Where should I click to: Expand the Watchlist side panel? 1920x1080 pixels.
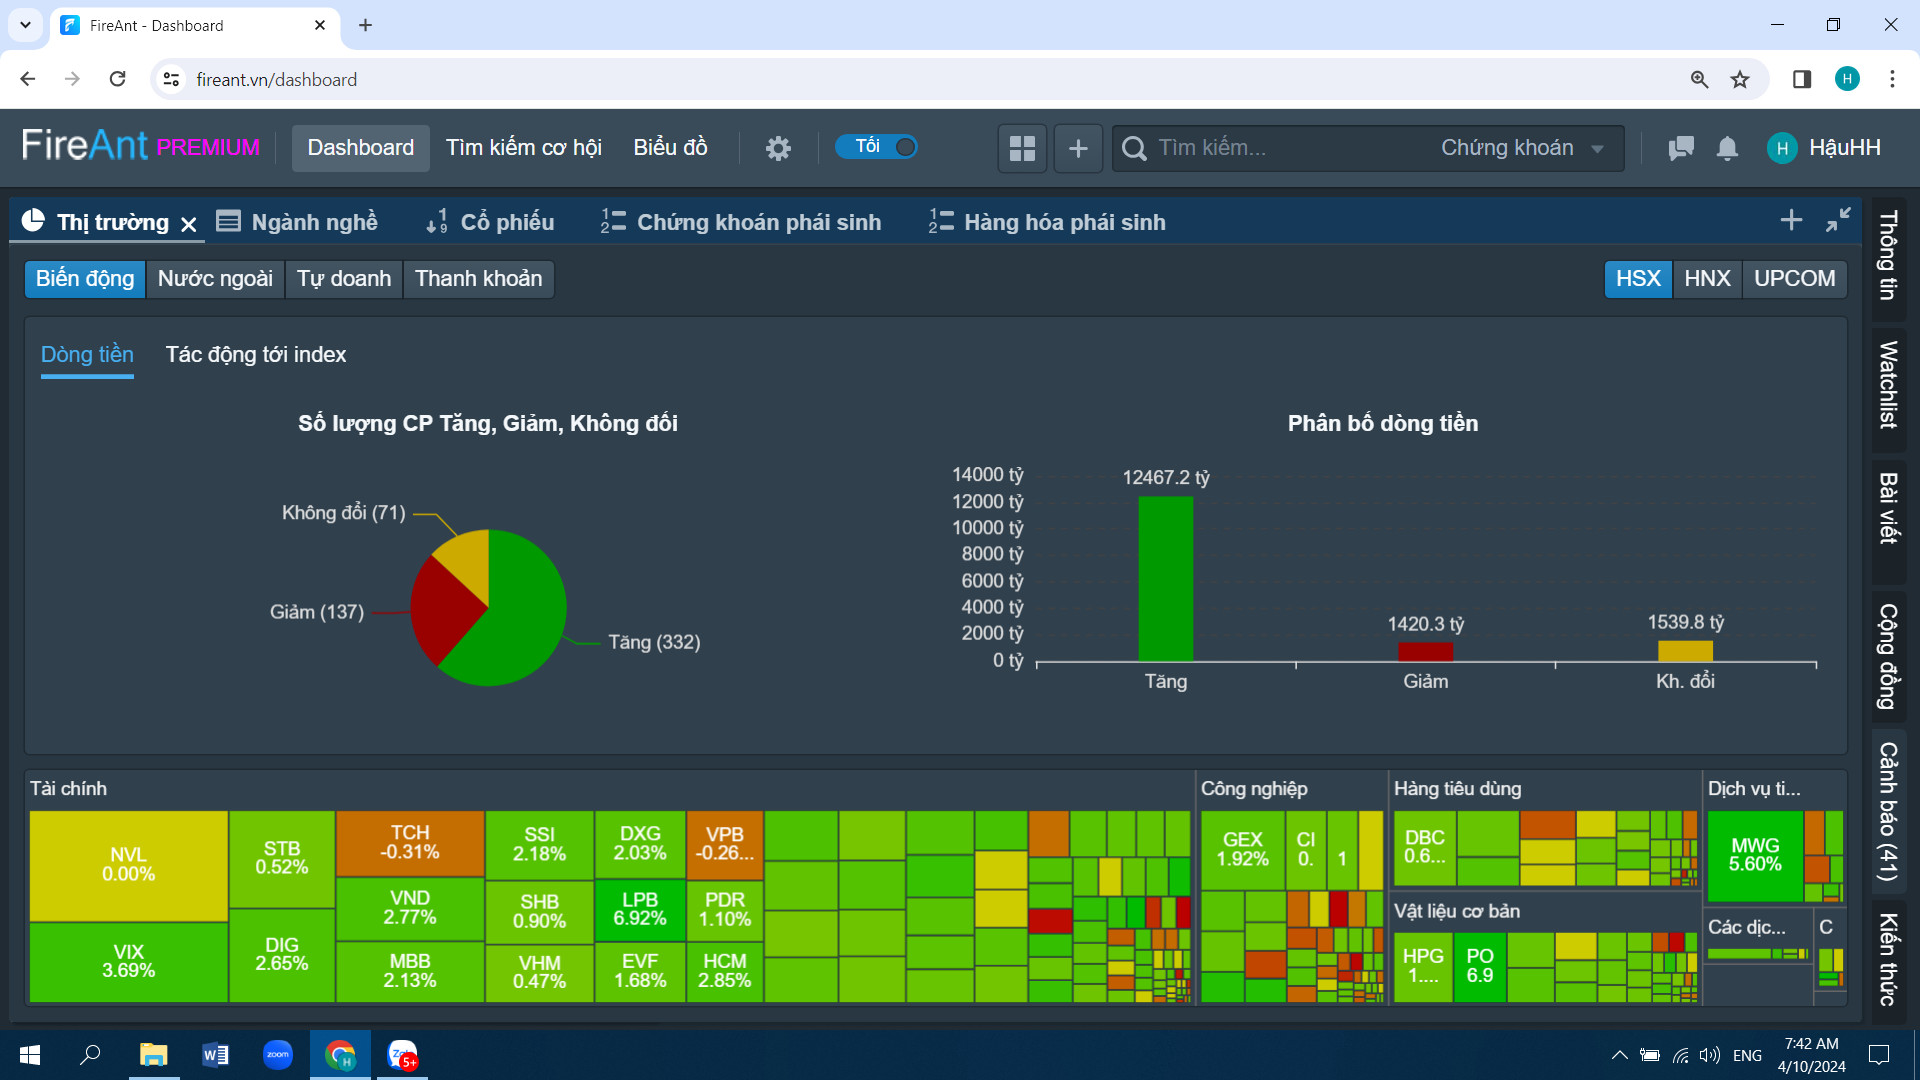[1888, 385]
